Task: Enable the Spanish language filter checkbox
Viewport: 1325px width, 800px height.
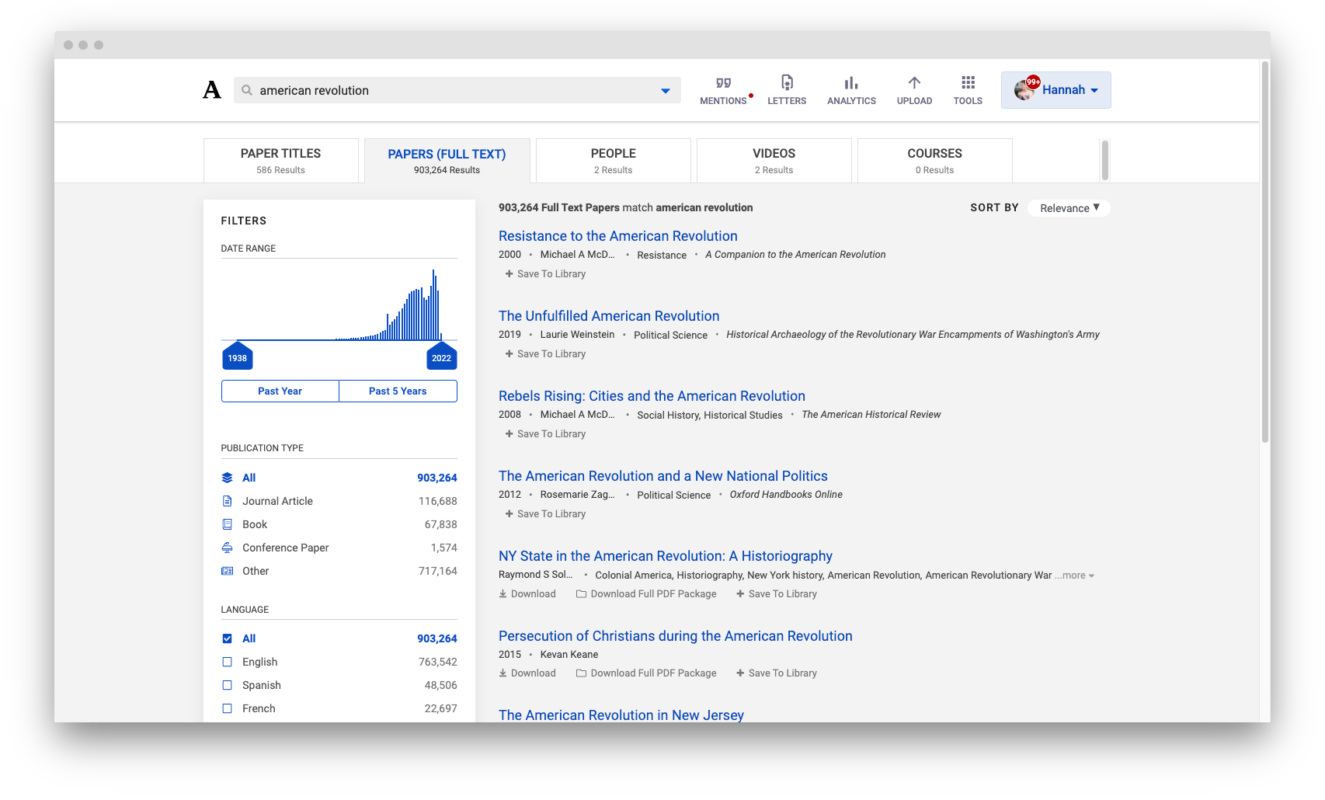Action: pyautogui.click(x=227, y=685)
